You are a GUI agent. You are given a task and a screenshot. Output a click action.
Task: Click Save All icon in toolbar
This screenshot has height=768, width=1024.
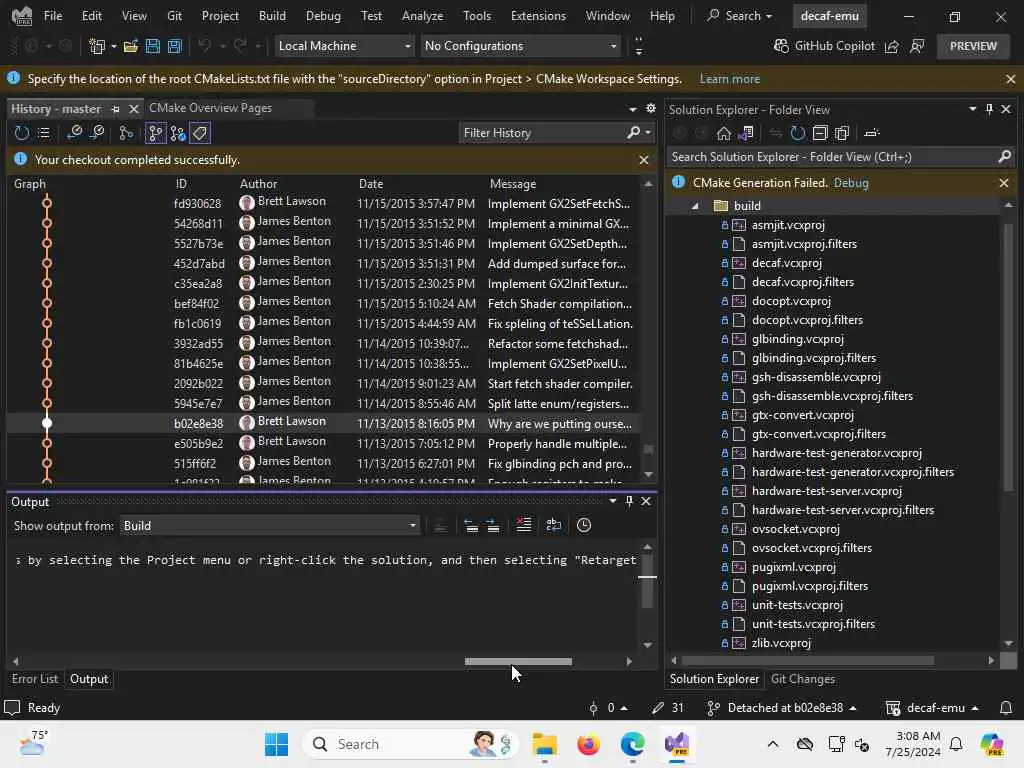click(x=174, y=46)
